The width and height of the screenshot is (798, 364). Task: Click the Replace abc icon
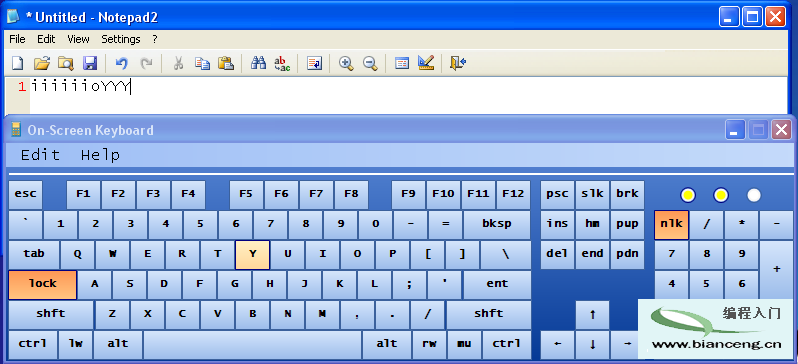point(282,63)
